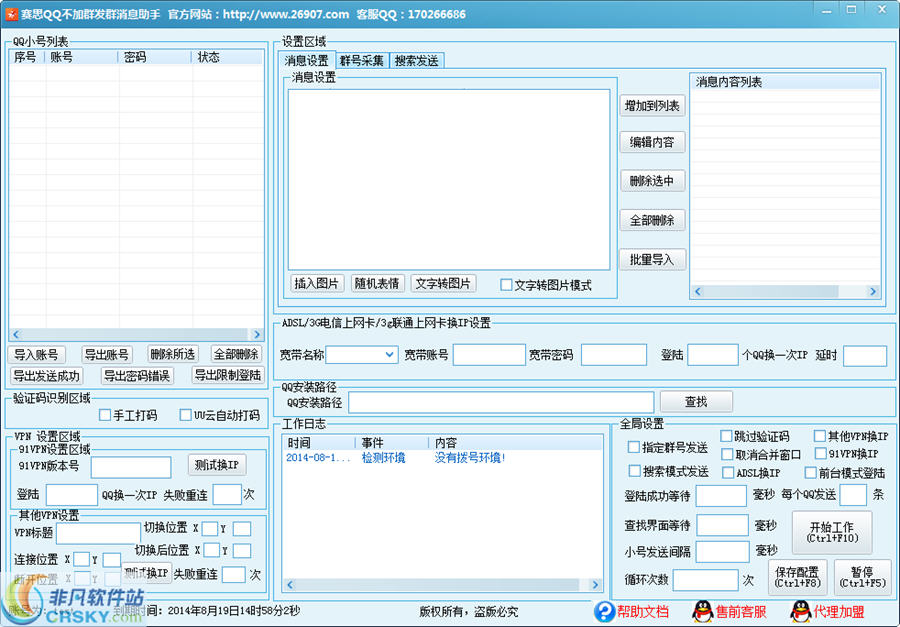900x627 pixels.
Task: Click the help document question mark icon
Action: point(604,611)
